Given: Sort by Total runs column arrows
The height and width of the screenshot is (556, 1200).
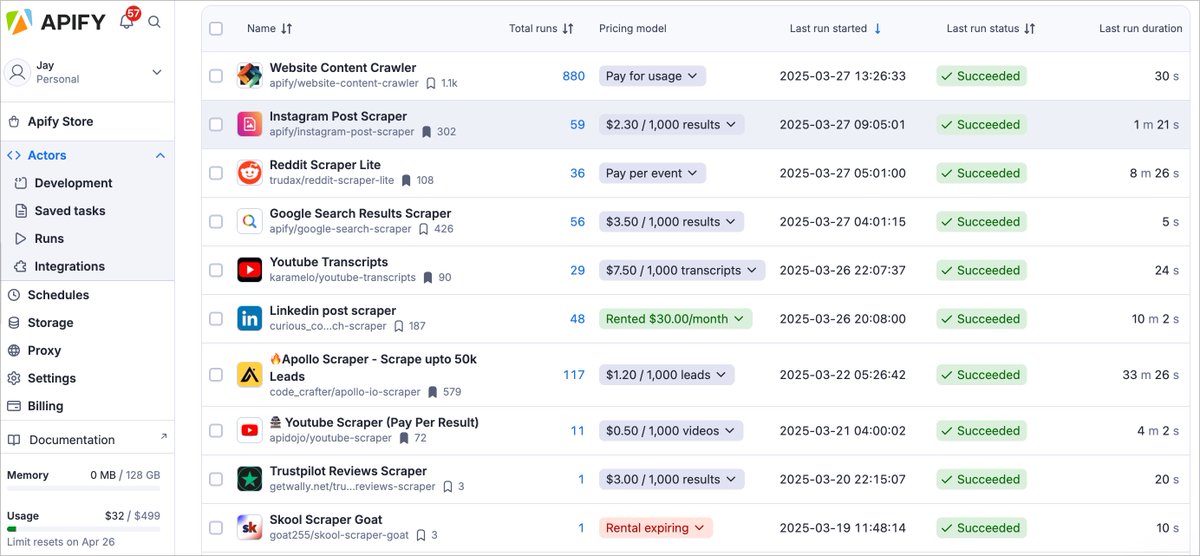Looking at the screenshot, I should pos(568,29).
